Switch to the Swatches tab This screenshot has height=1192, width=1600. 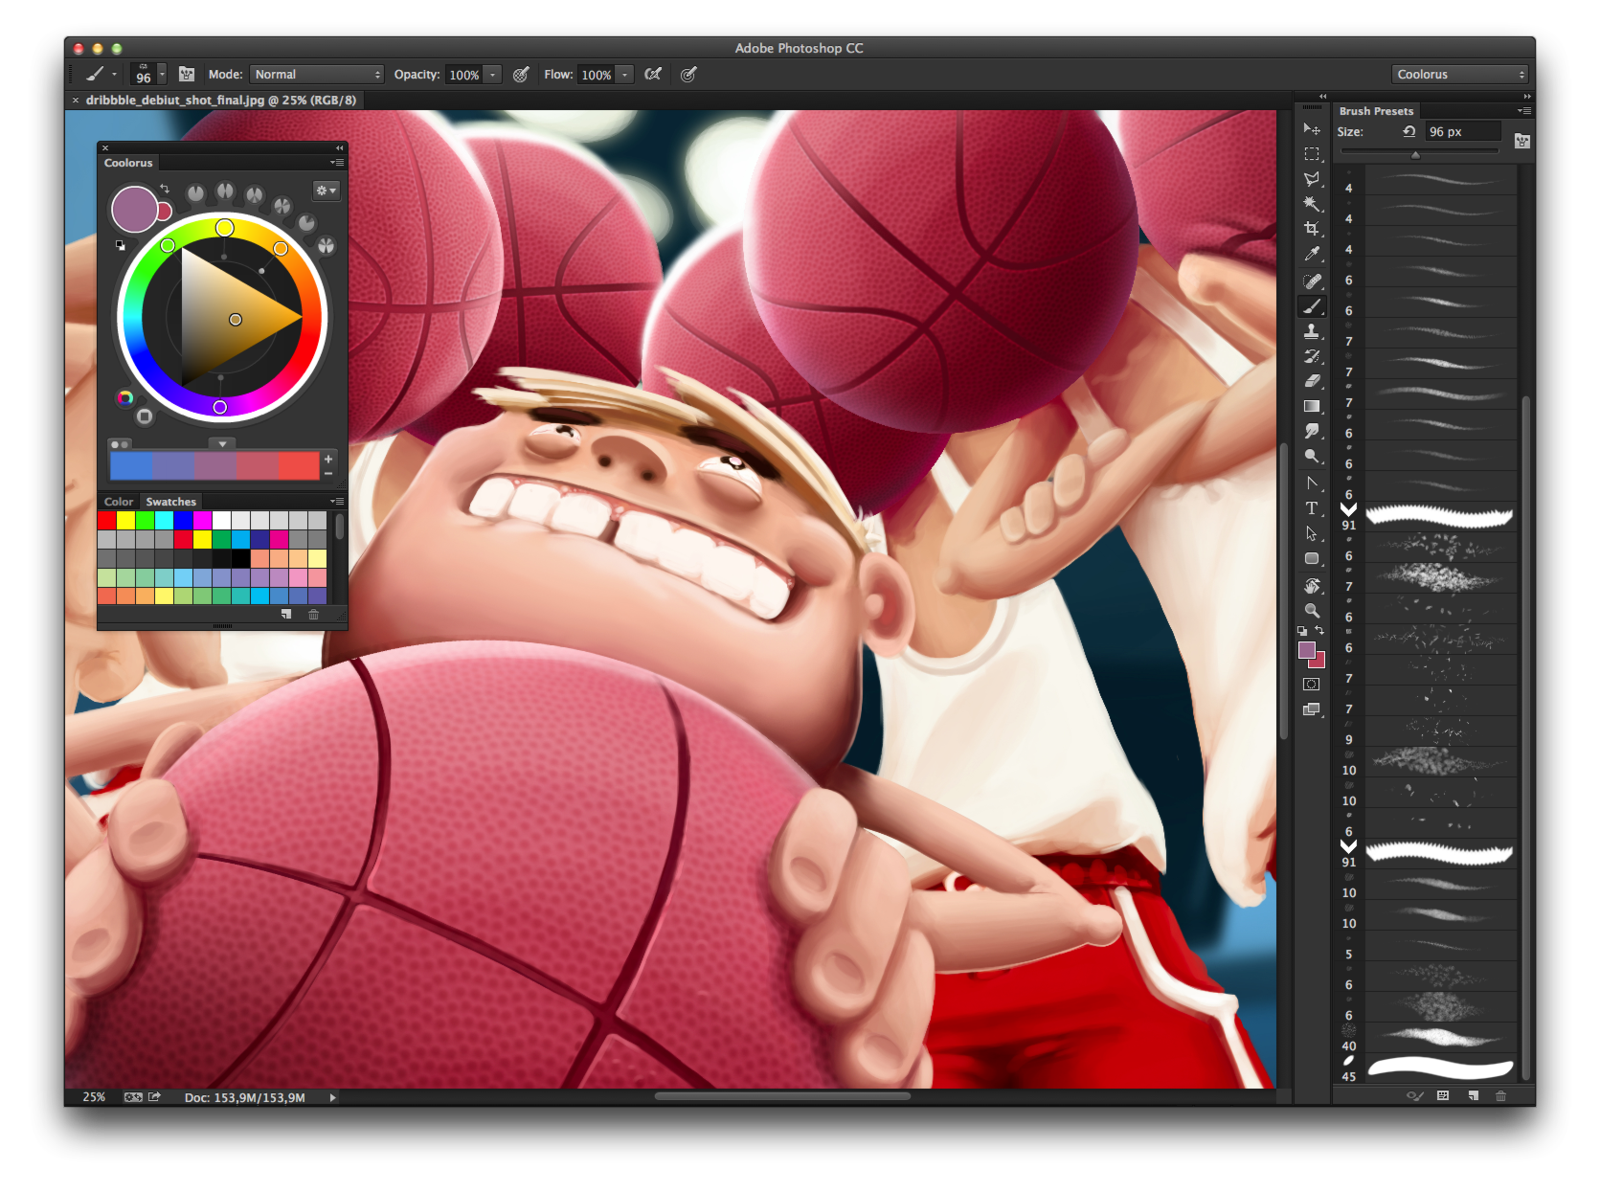coord(171,502)
